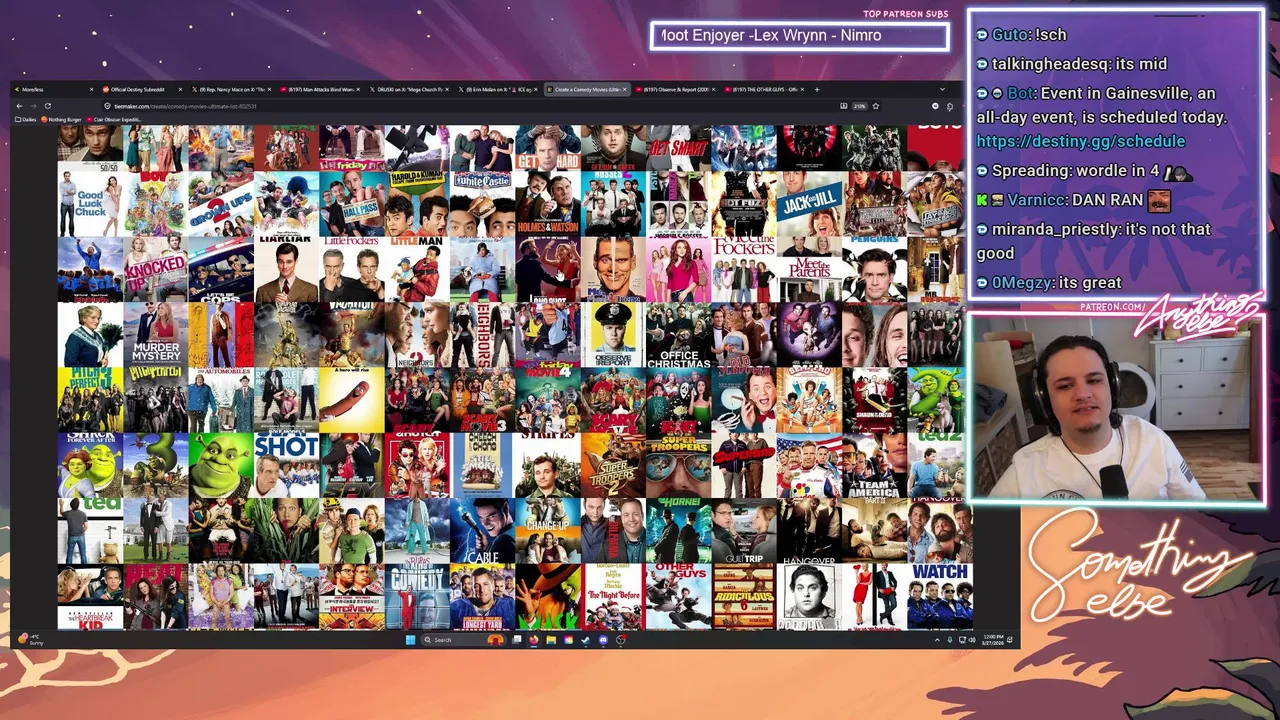
Task: Switch to the Rep. Nancy Mace on X tab
Action: (x=231, y=89)
